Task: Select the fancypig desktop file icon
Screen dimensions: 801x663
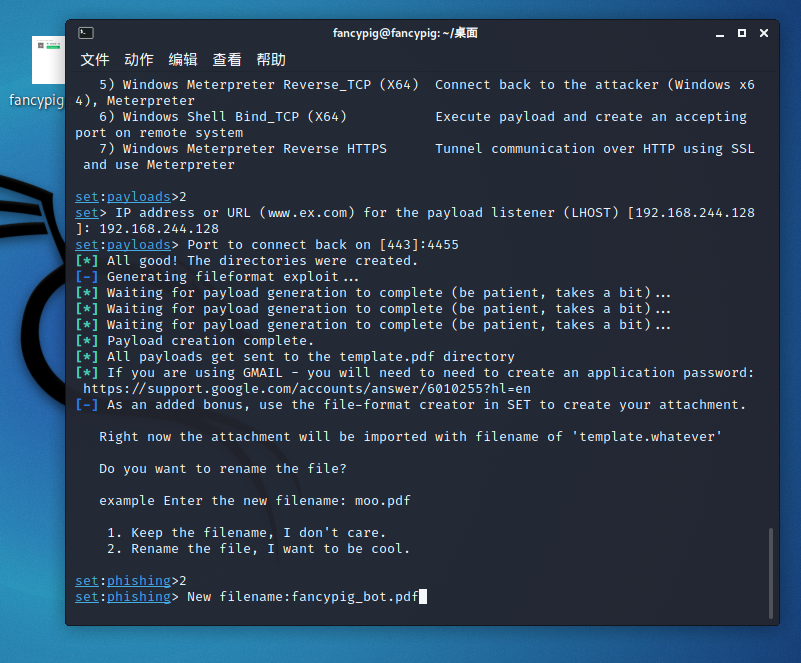Action: click(49, 60)
